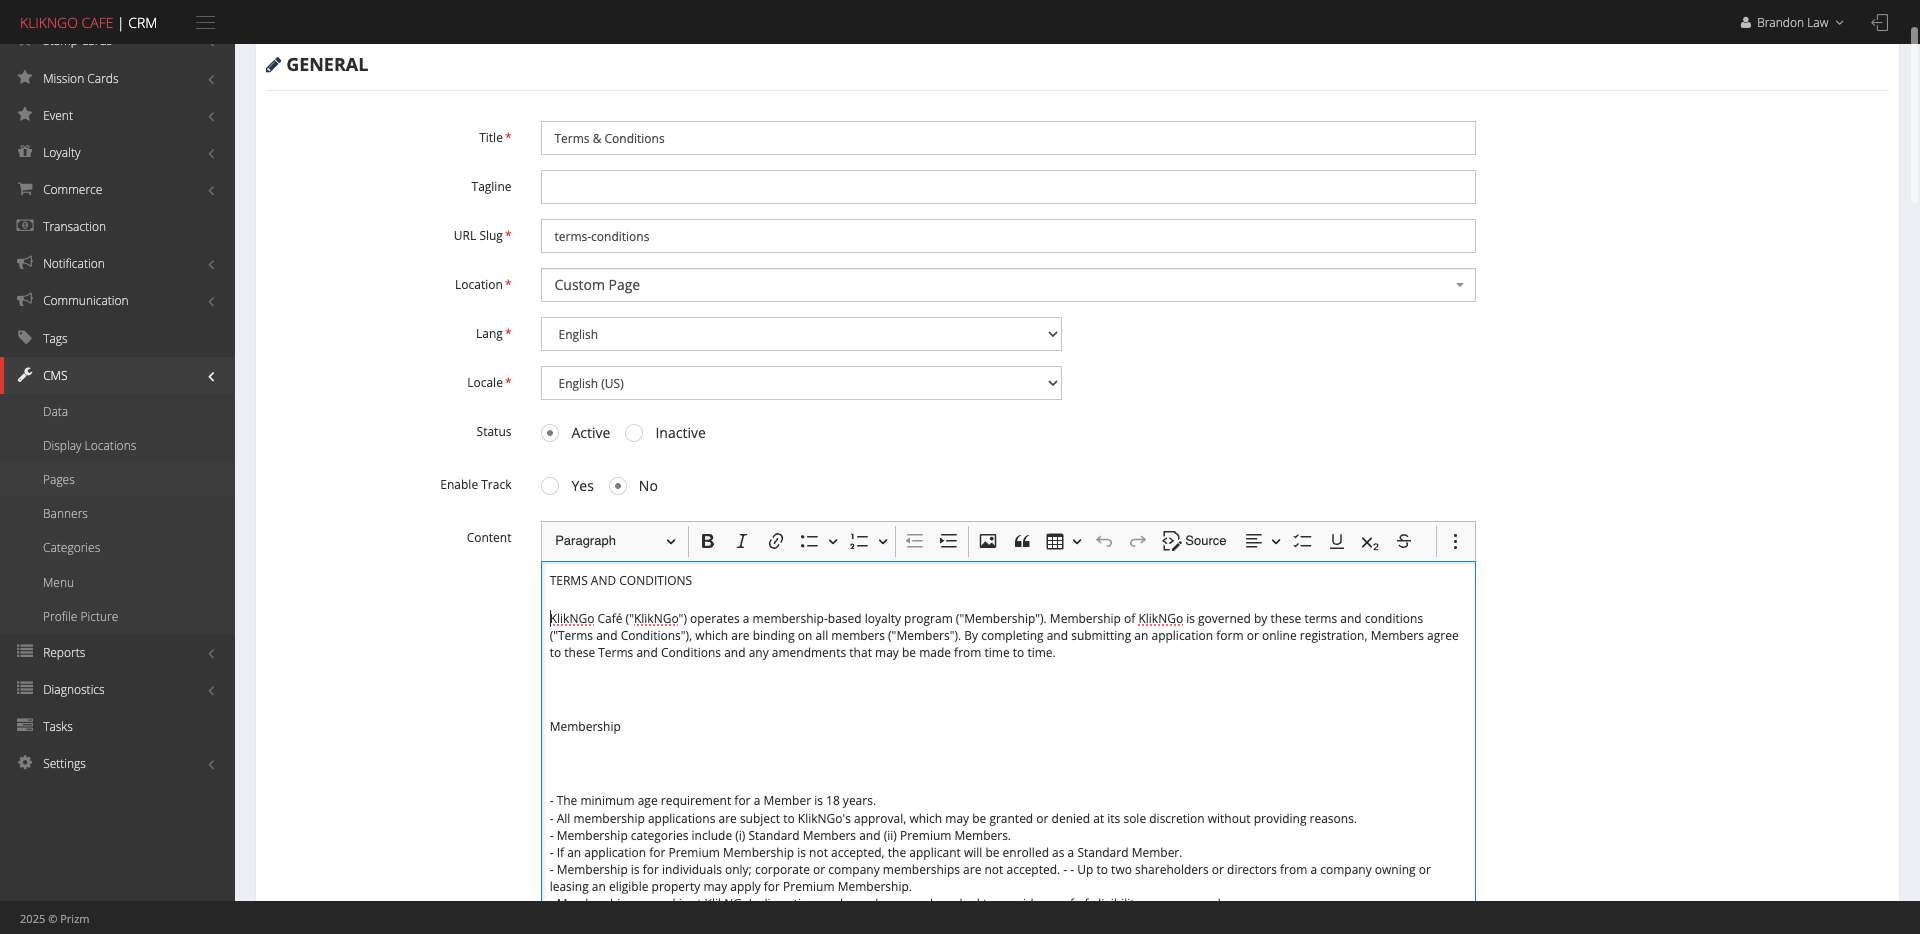Open text alignment dropdown arrow
Viewport: 1920px width, 934px height.
(1276, 541)
